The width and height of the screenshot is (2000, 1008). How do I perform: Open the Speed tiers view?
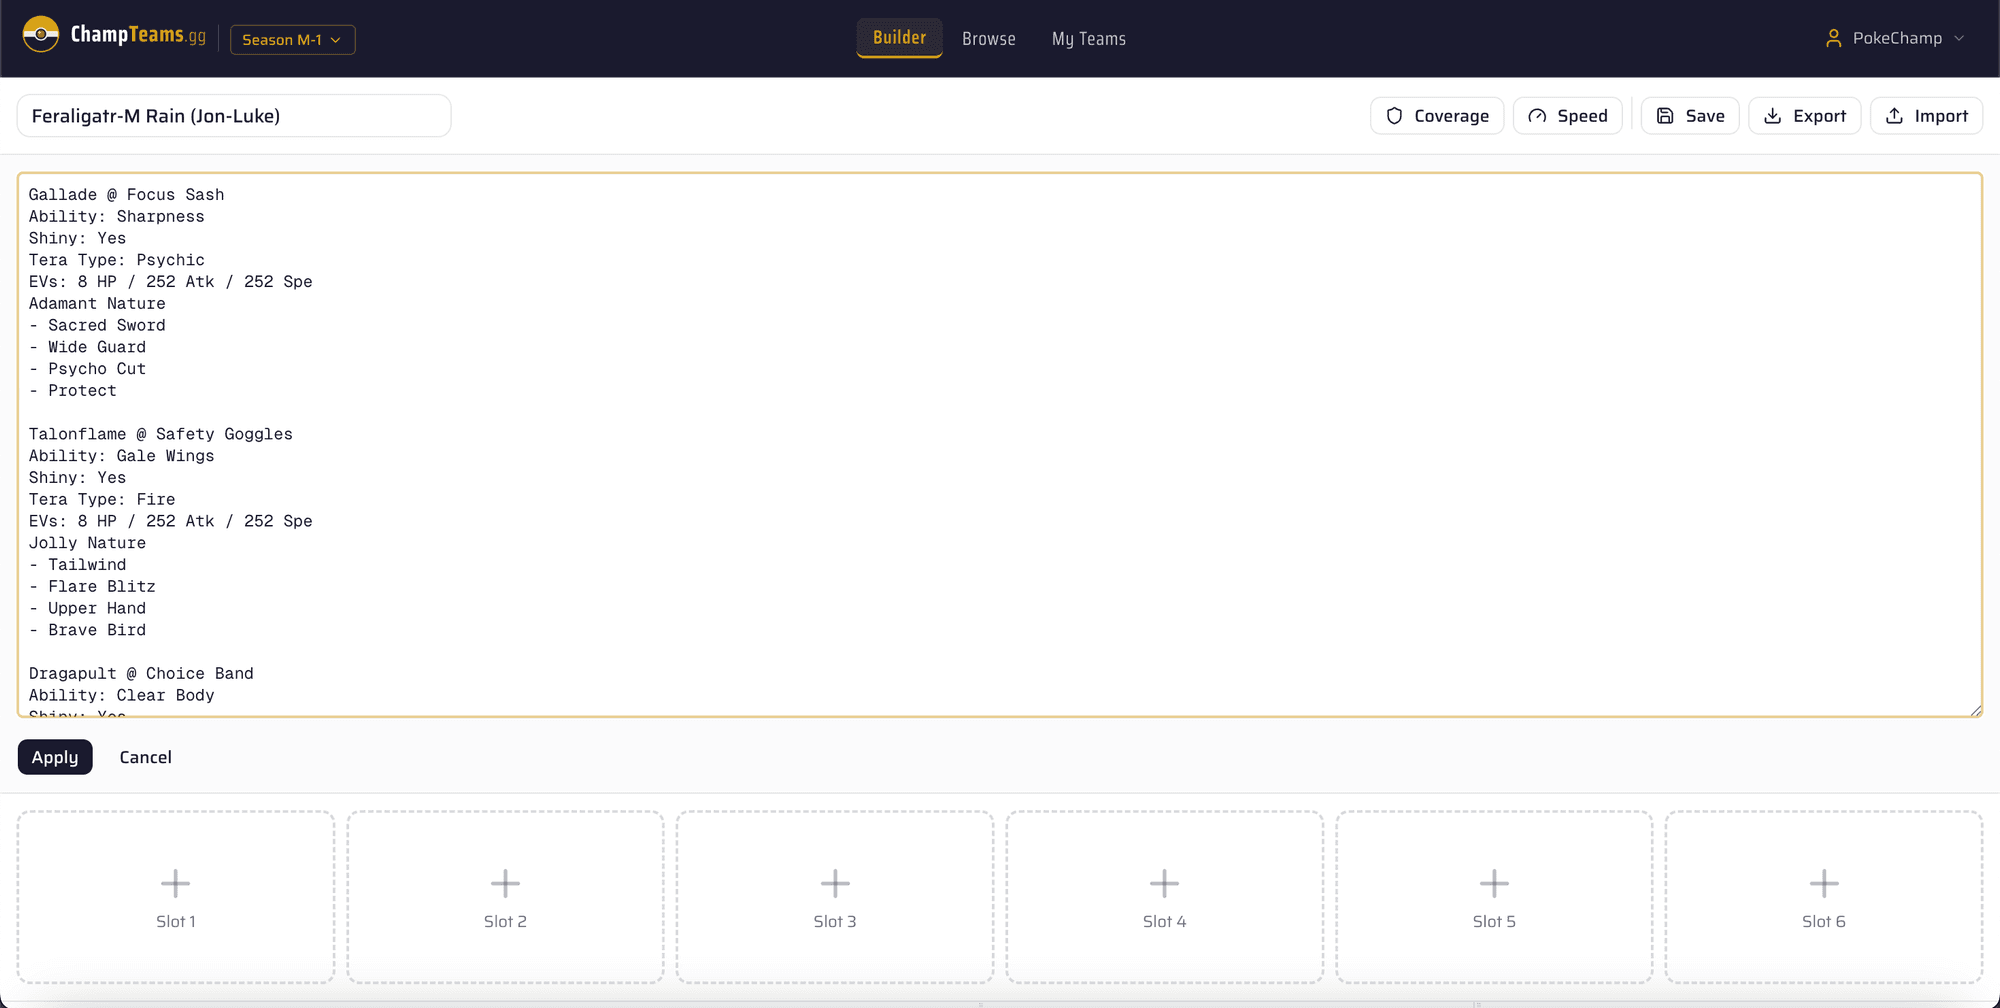[1567, 116]
